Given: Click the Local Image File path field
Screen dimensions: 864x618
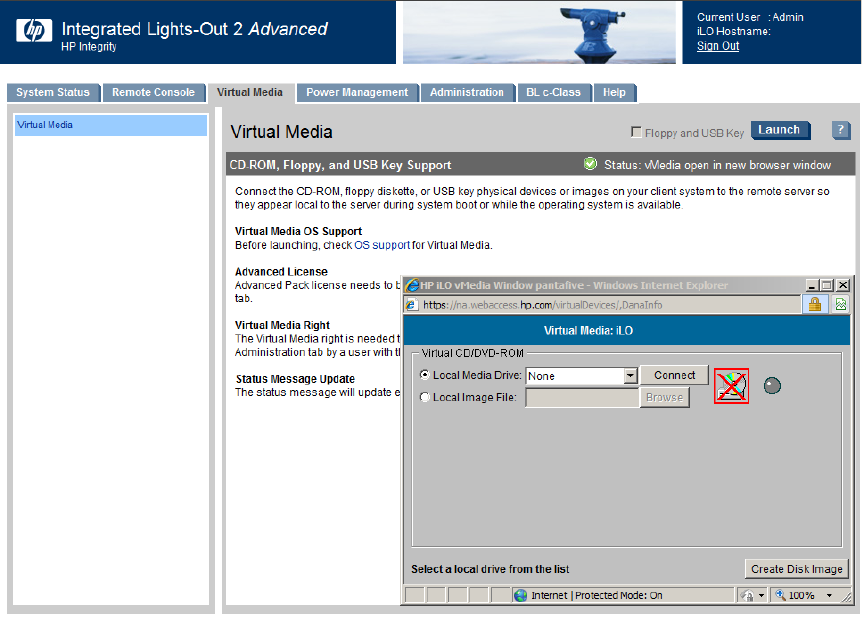Looking at the screenshot, I should coord(582,398).
